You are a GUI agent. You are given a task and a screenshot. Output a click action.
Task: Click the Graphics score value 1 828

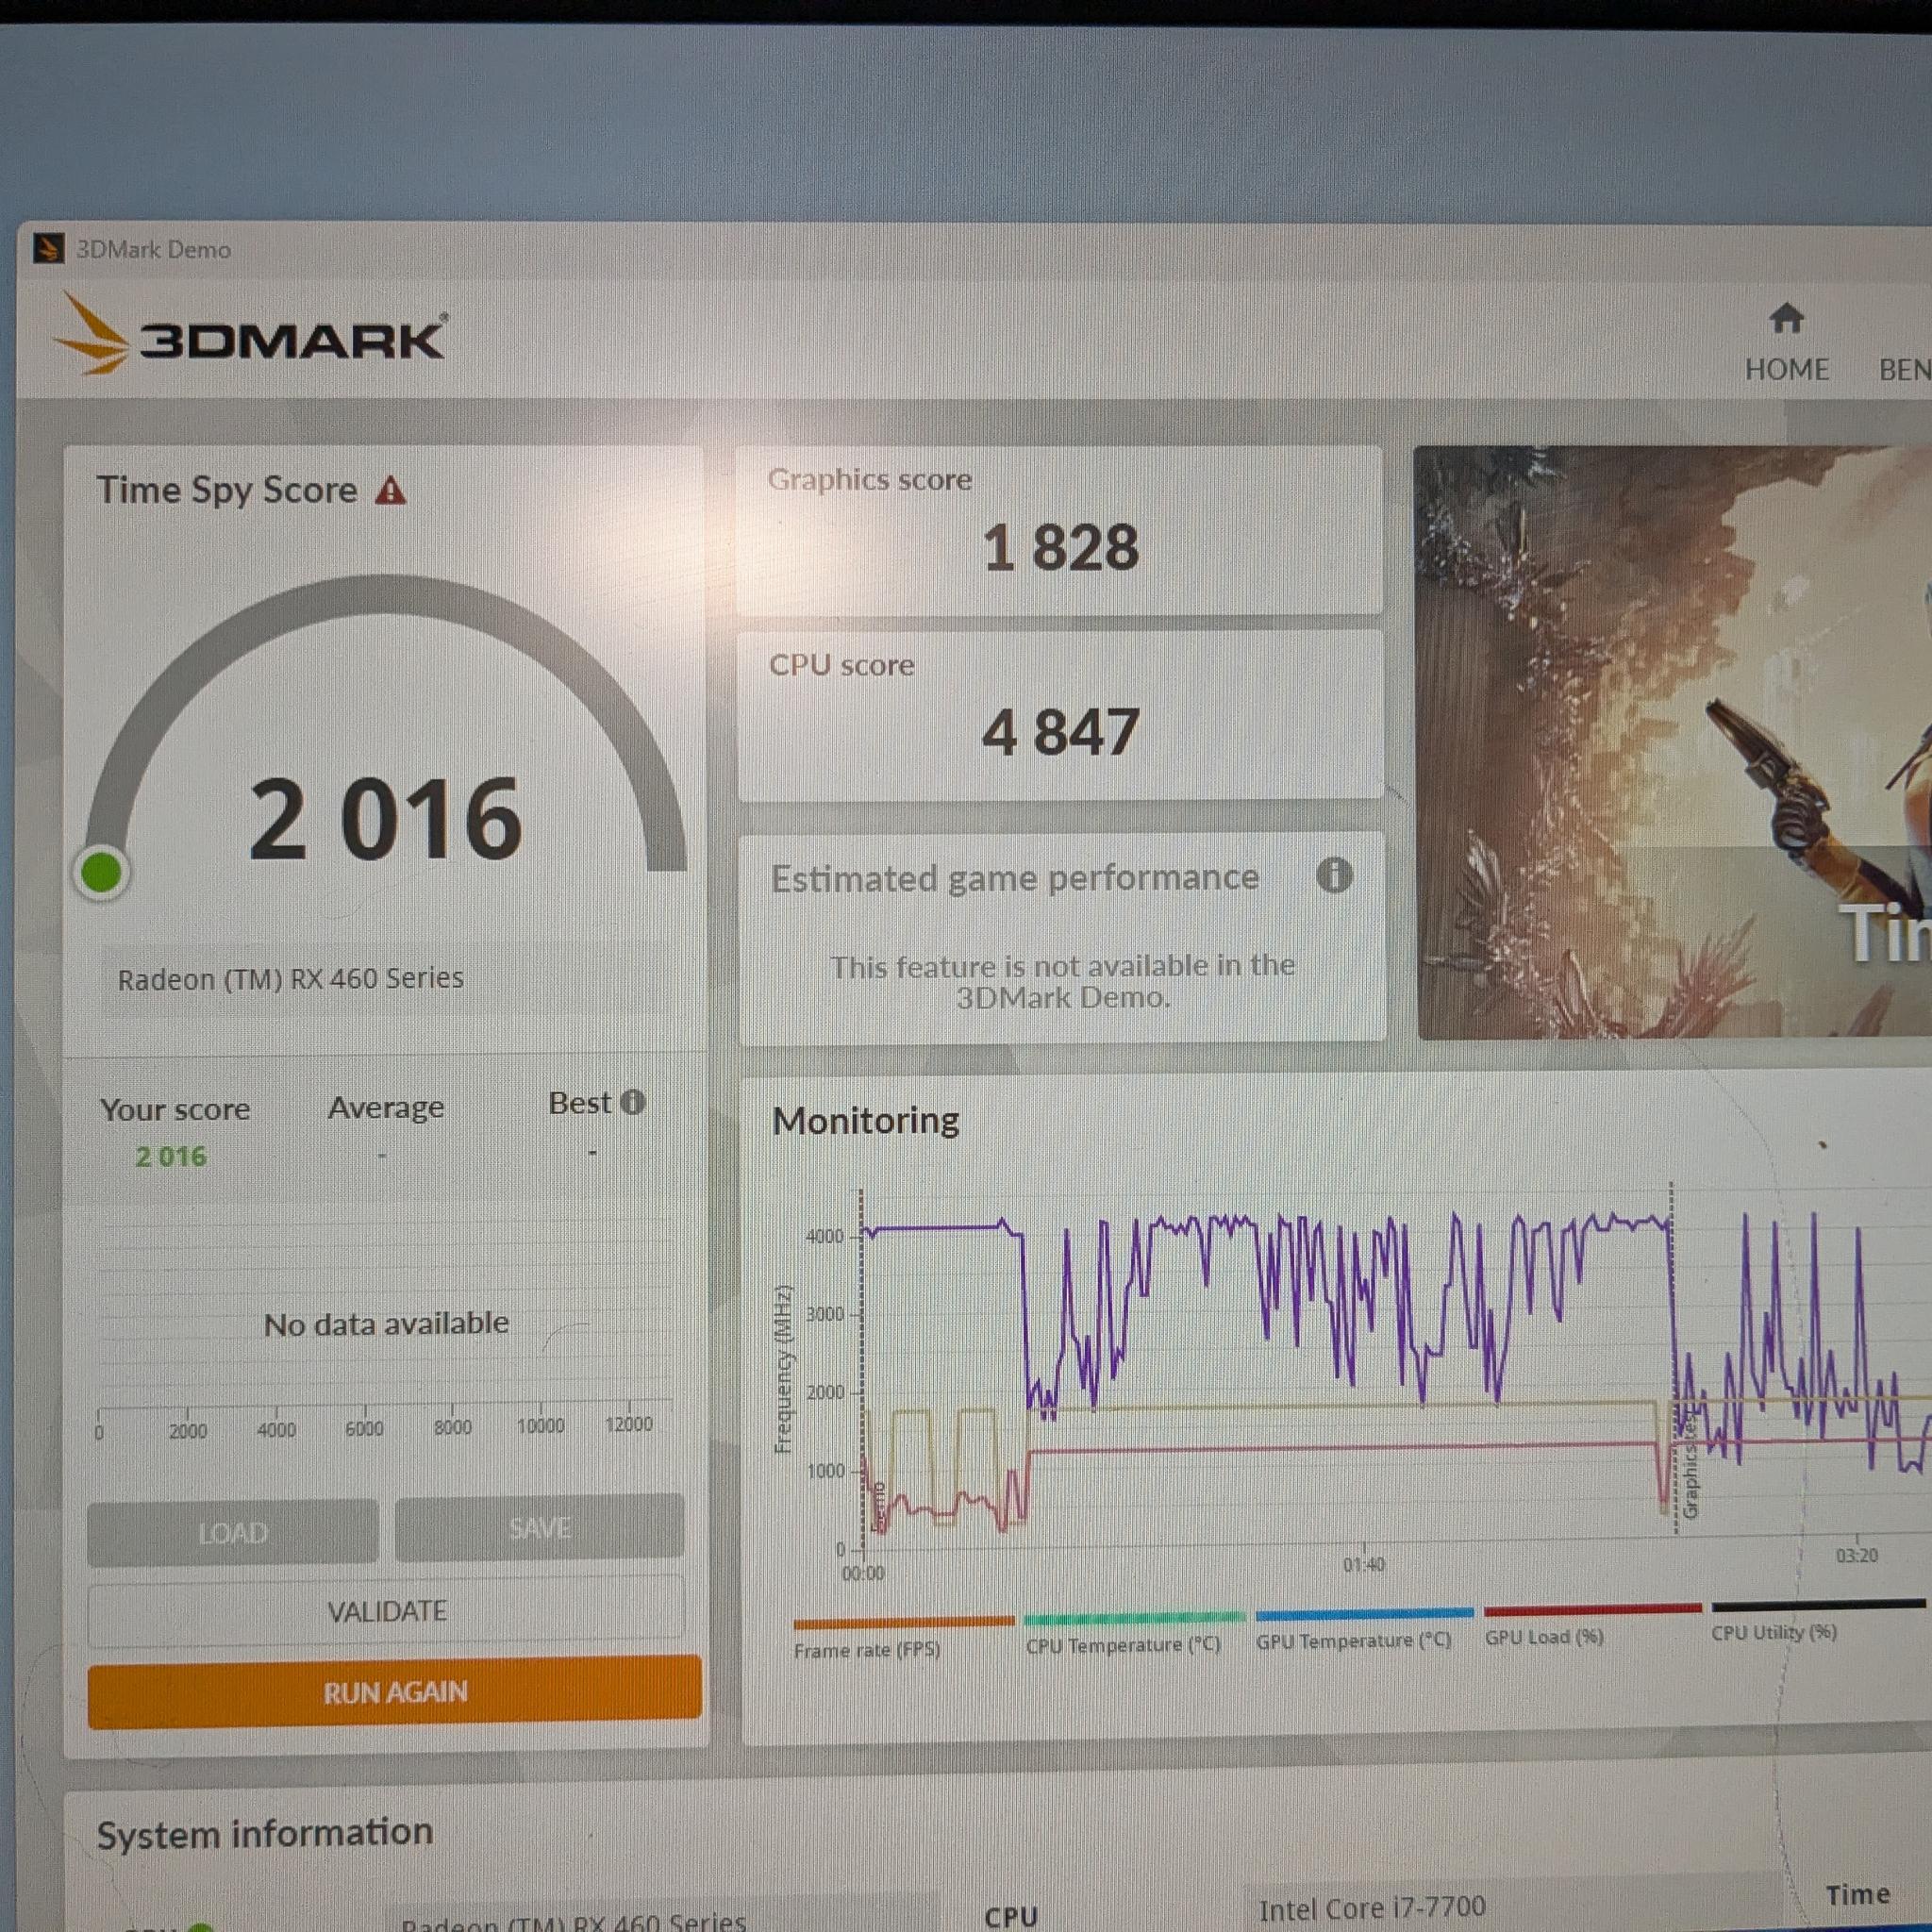1061,549
